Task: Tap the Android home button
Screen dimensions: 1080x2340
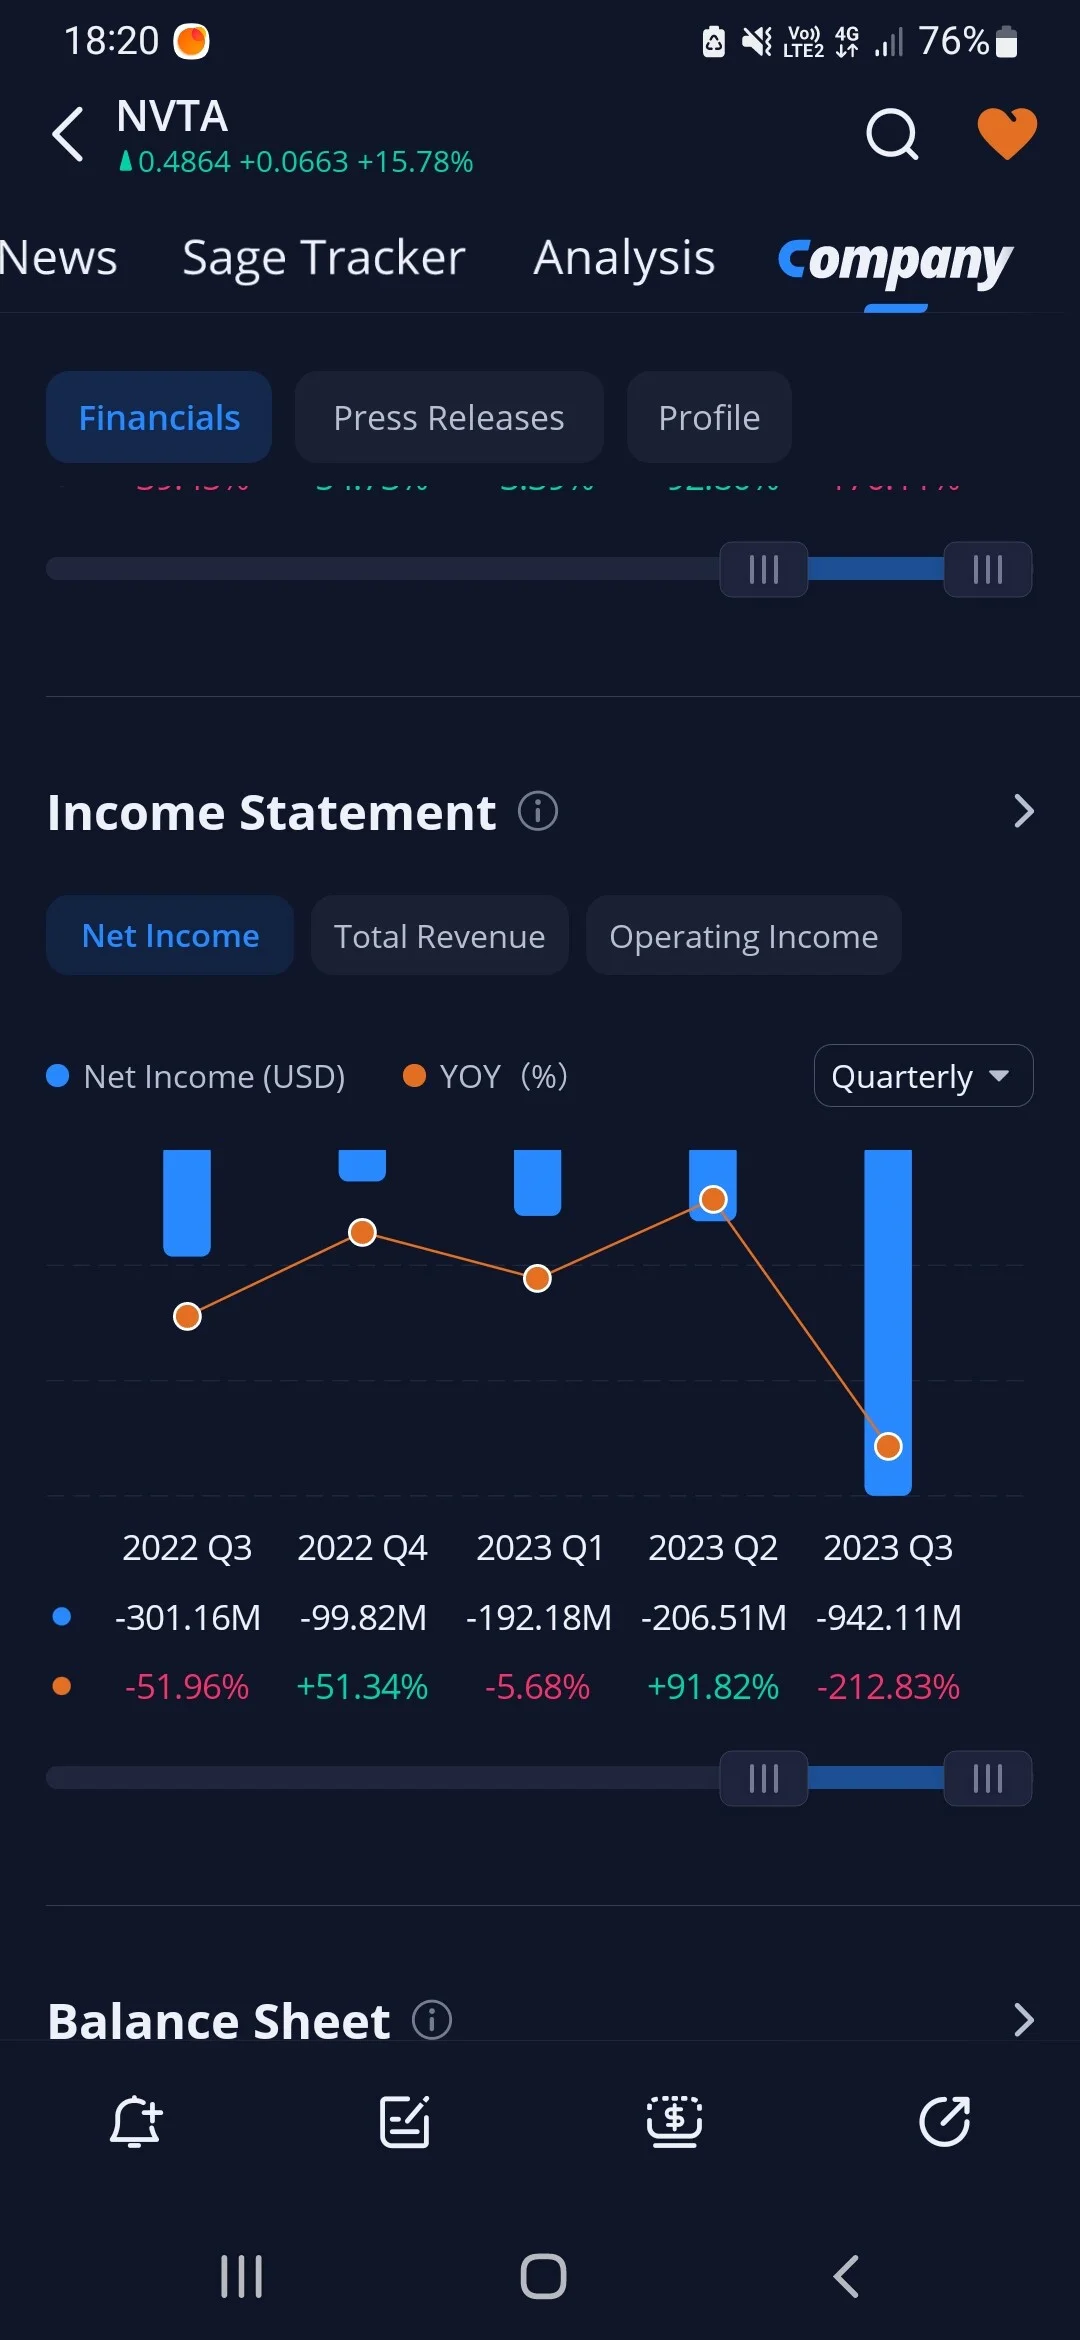Action: (543, 2277)
